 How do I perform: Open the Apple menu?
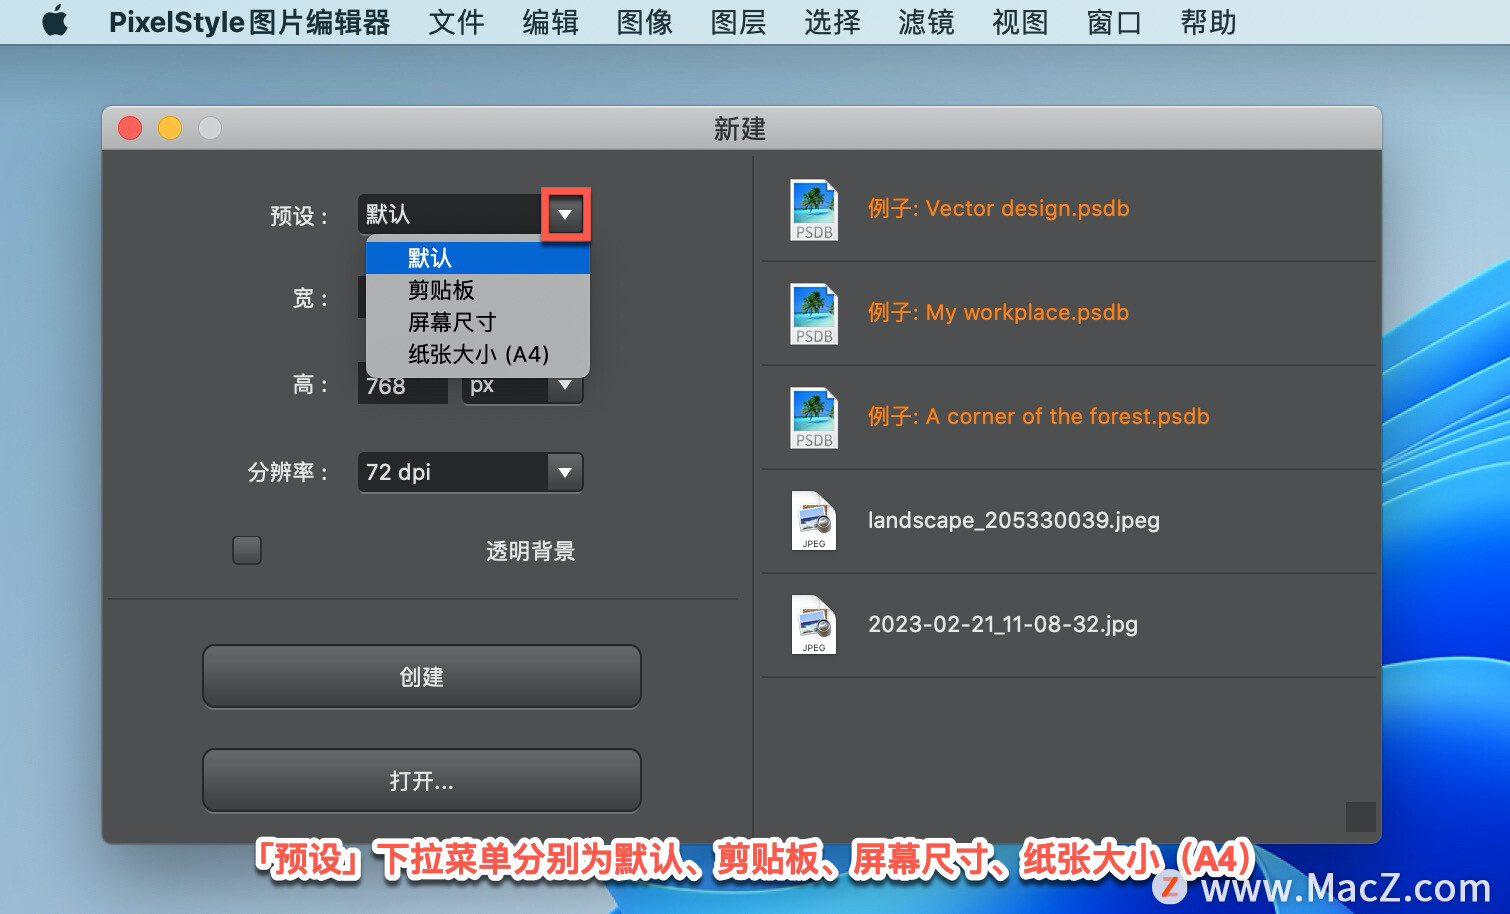(55, 21)
